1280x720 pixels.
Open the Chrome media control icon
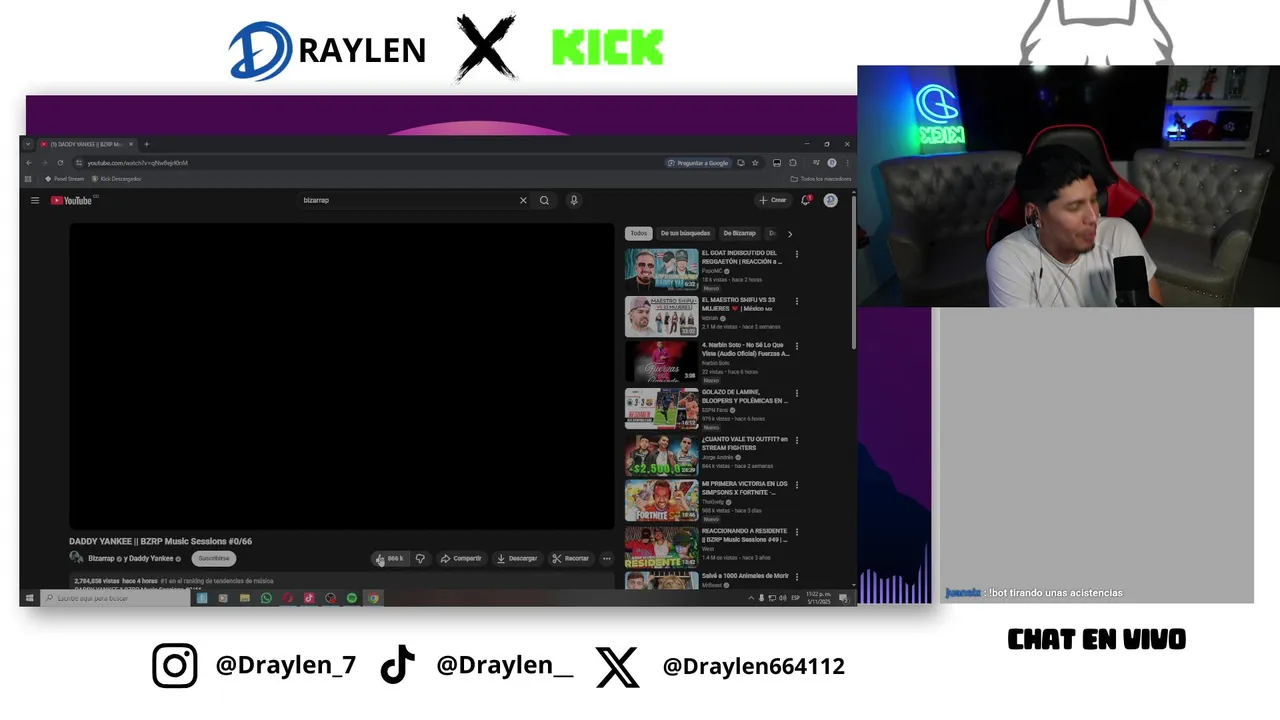(817, 163)
